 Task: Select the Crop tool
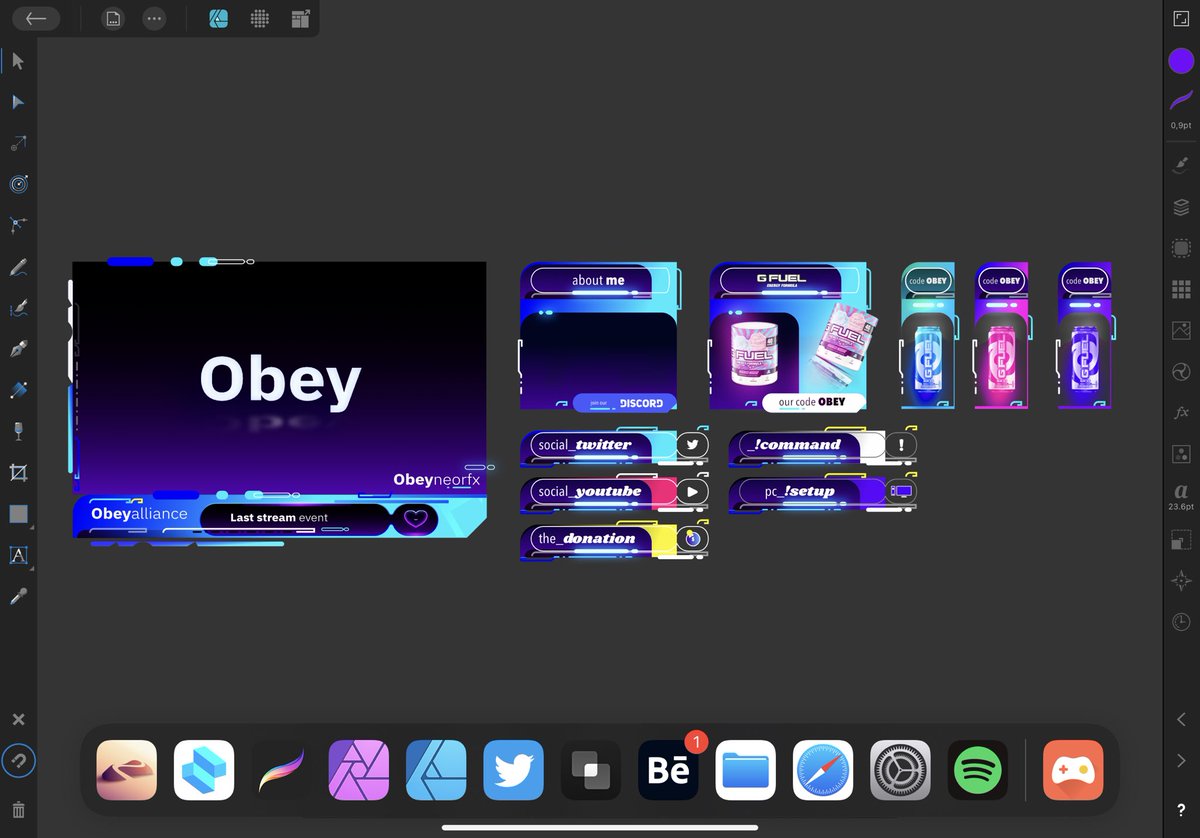[18, 472]
